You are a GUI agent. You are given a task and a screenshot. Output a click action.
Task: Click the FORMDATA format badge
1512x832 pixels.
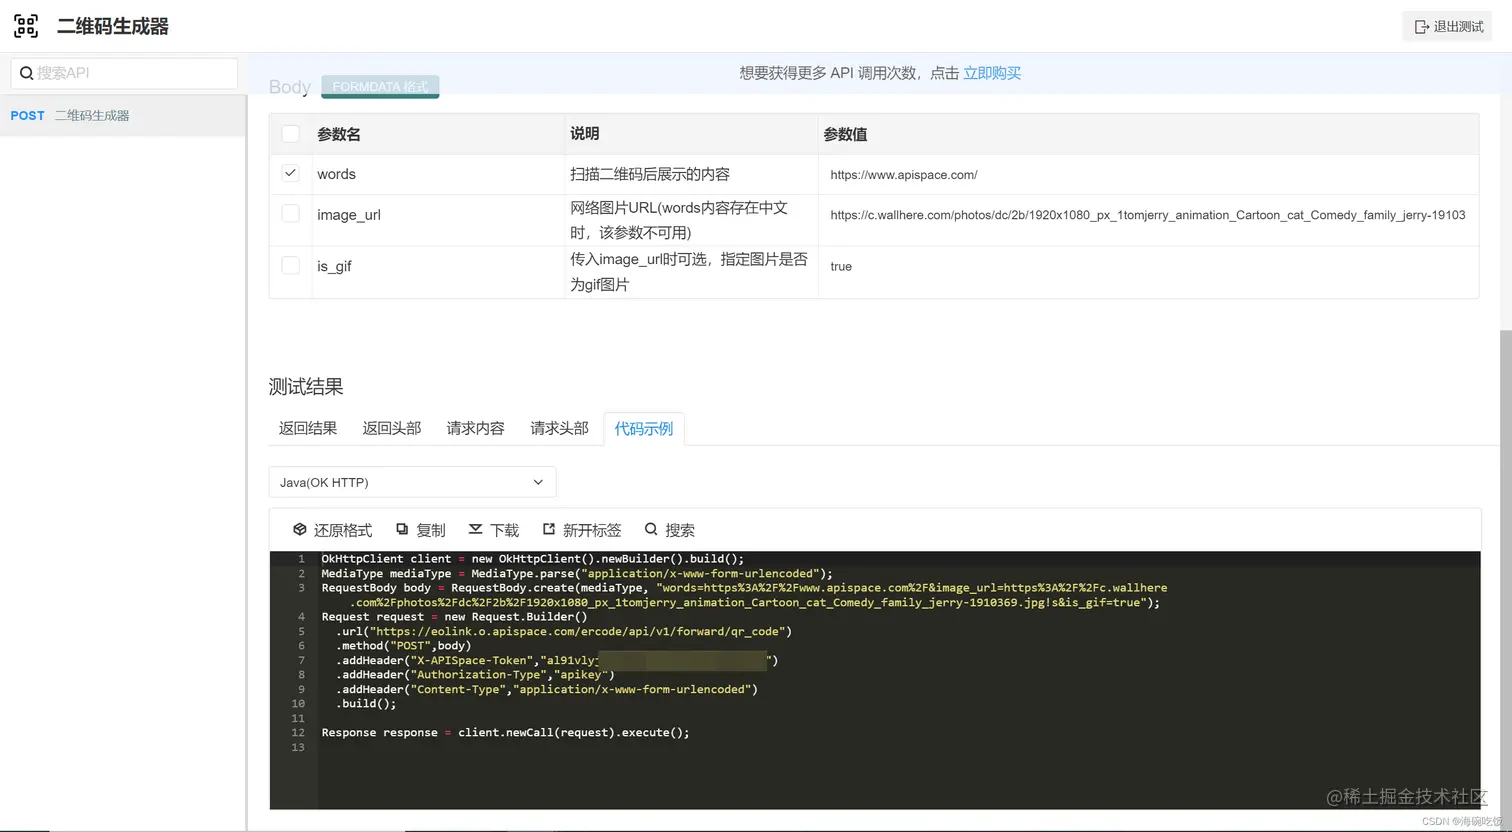[x=380, y=87]
